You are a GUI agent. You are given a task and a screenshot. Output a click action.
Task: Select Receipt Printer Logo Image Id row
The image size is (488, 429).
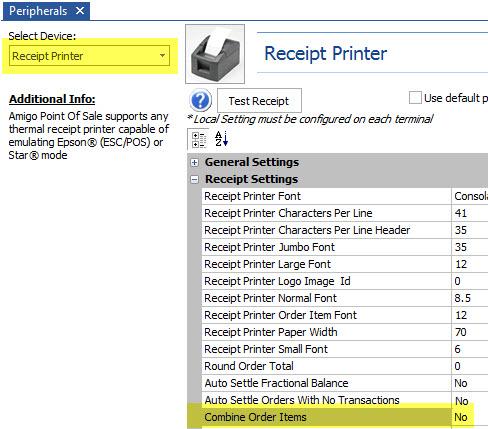(x=345, y=281)
